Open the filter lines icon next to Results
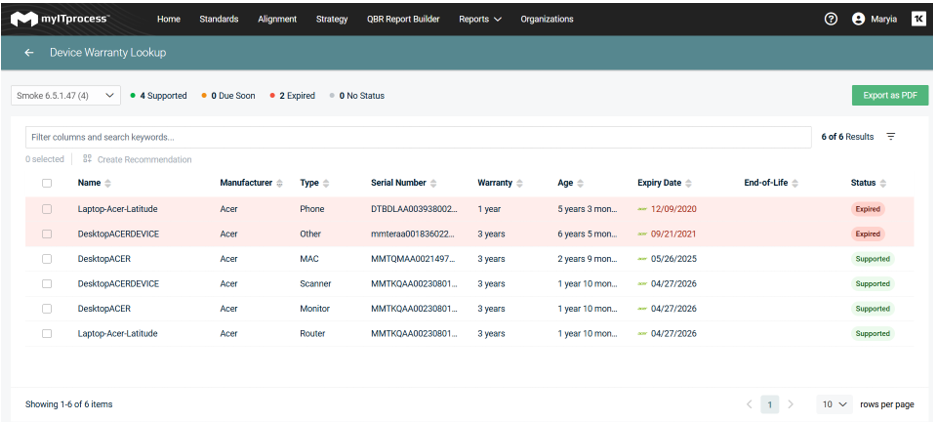The height and width of the screenshot is (432, 933). 891,137
